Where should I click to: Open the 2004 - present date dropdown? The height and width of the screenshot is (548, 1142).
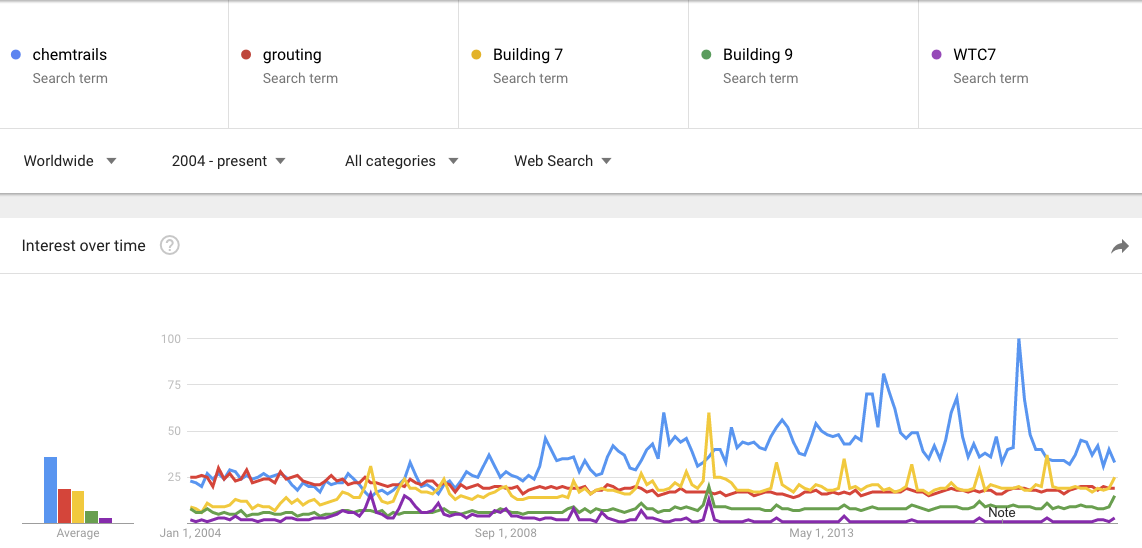coord(228,161)
